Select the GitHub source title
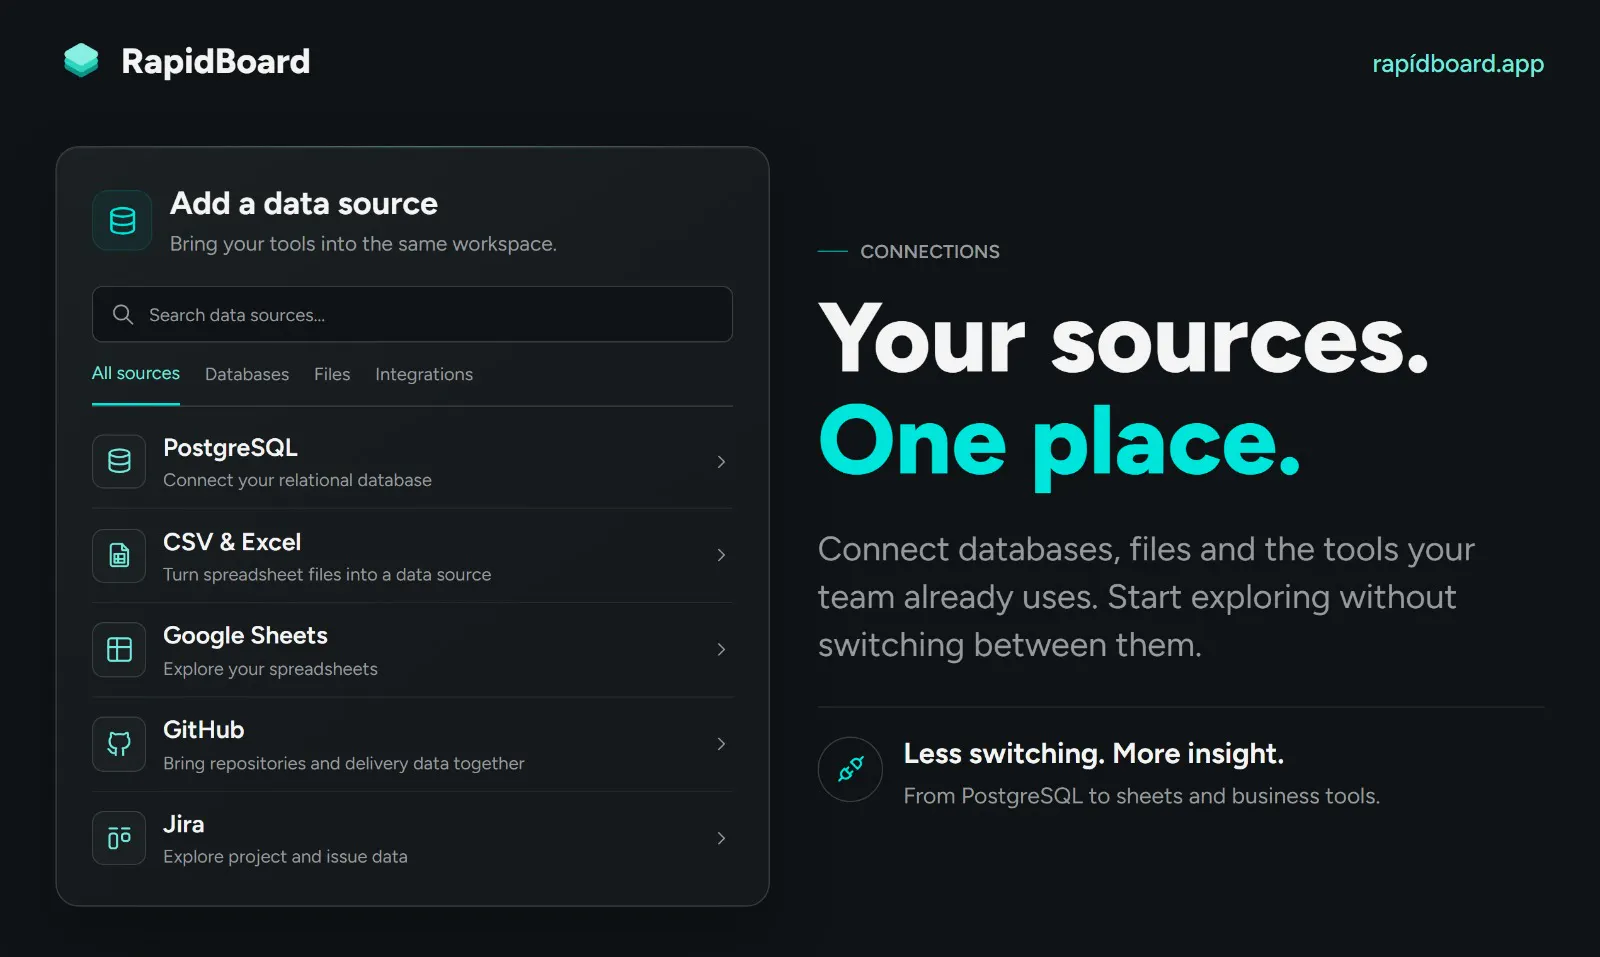 coord(204,730)
